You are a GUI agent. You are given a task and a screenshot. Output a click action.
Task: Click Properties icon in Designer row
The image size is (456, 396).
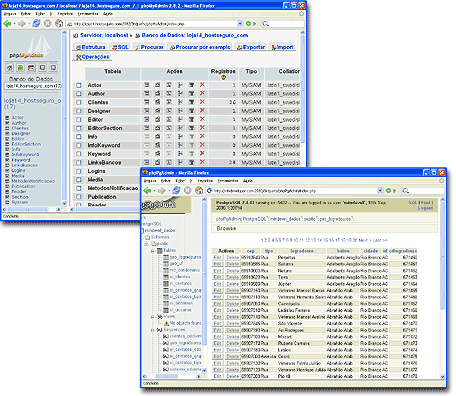pos(158,111)
